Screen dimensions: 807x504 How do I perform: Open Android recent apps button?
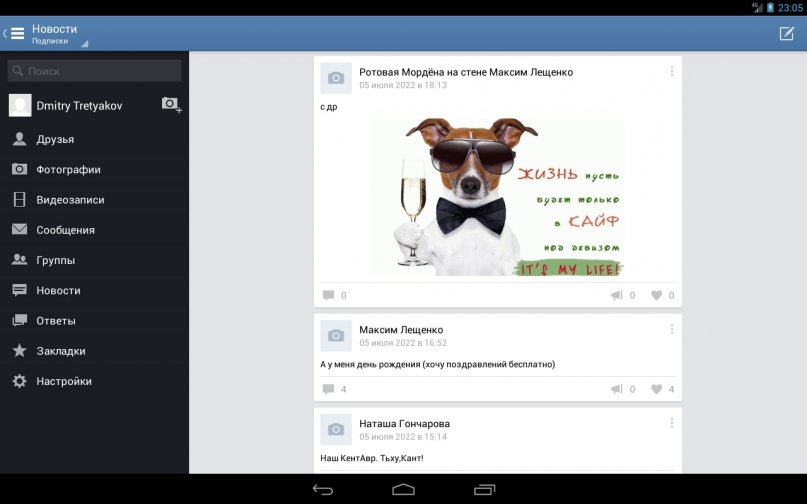pyautogui.click(x=485, y=489)
